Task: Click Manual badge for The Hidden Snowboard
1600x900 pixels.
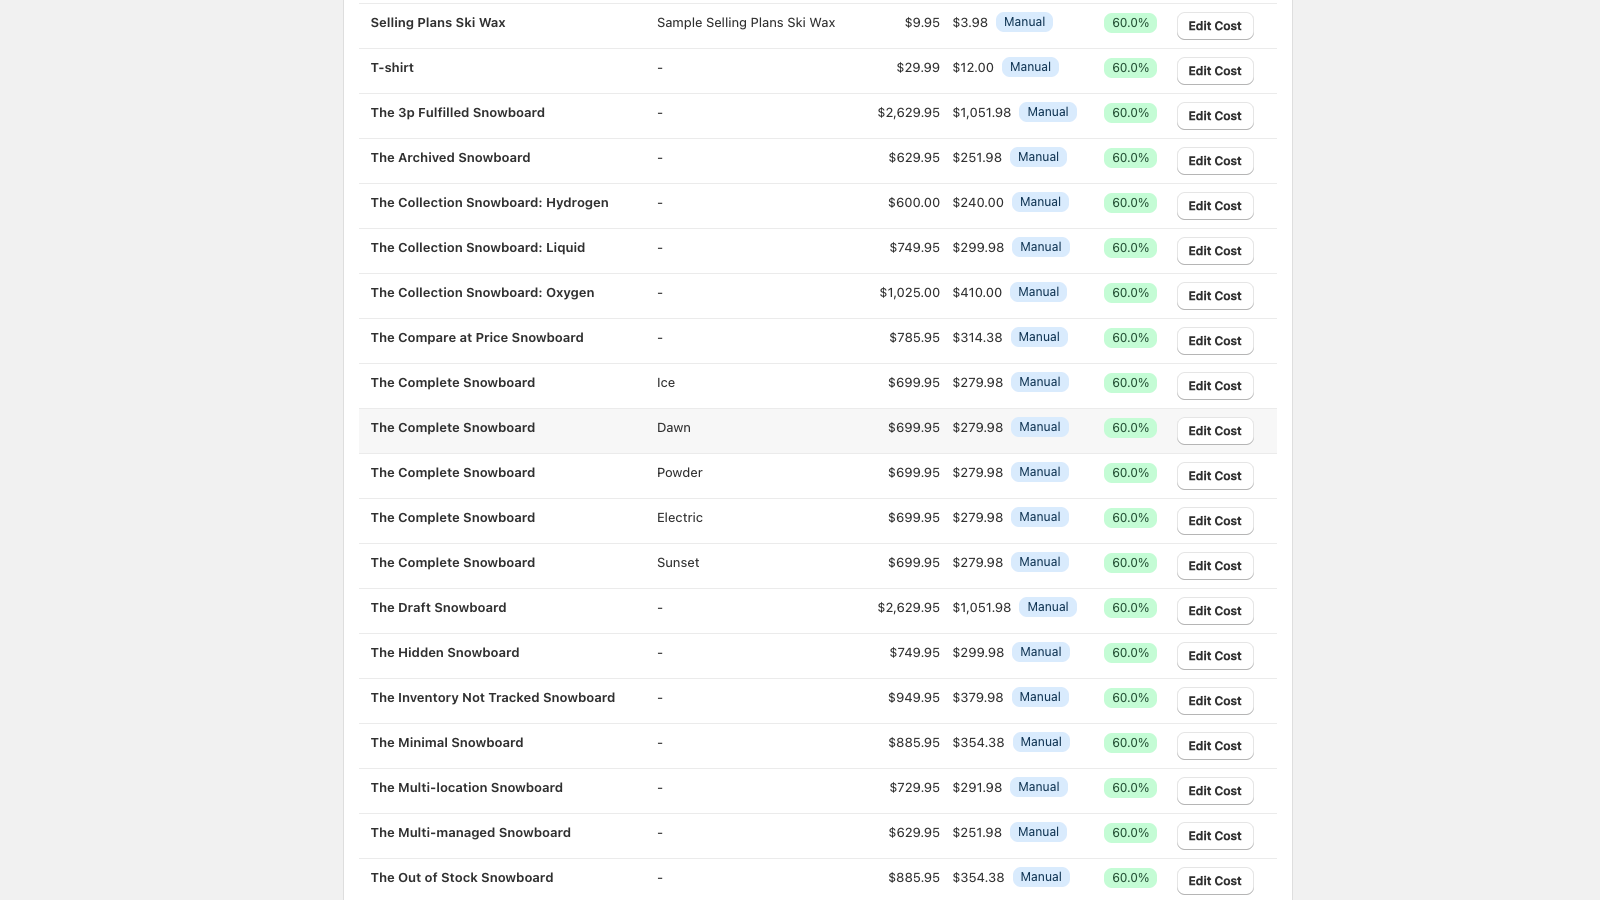Action: (1040, 652)
